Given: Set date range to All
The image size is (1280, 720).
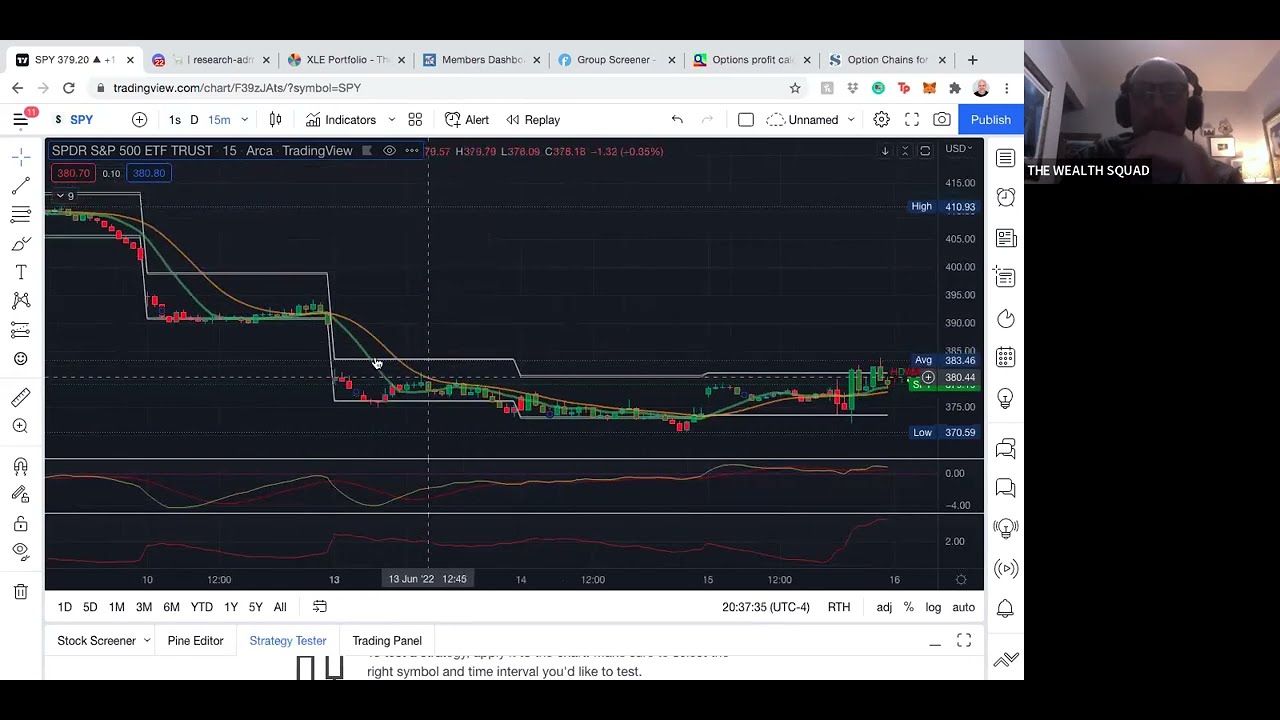Looking at the screenshot, I should pyautogui.click(x=280, y=607).
